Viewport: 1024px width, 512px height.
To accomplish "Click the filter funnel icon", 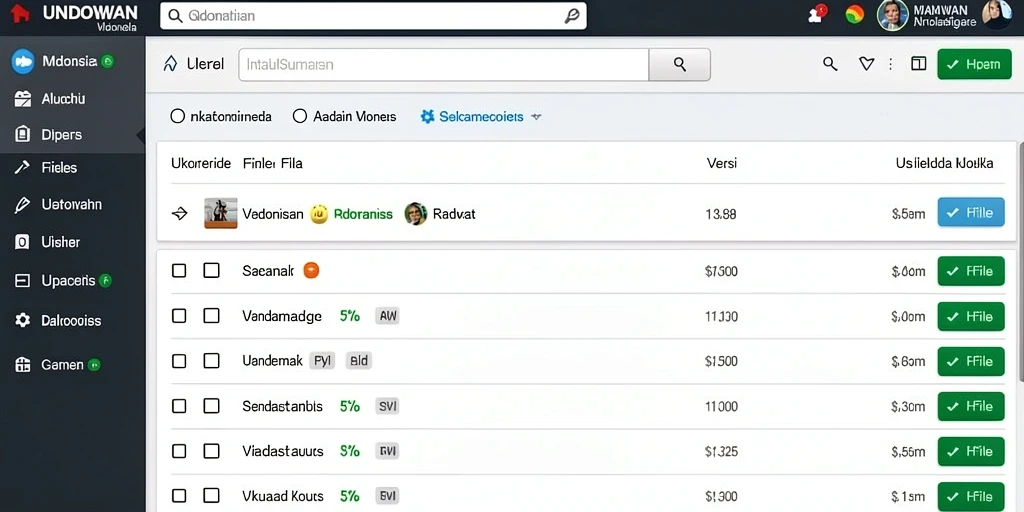I will click(866, 63).
